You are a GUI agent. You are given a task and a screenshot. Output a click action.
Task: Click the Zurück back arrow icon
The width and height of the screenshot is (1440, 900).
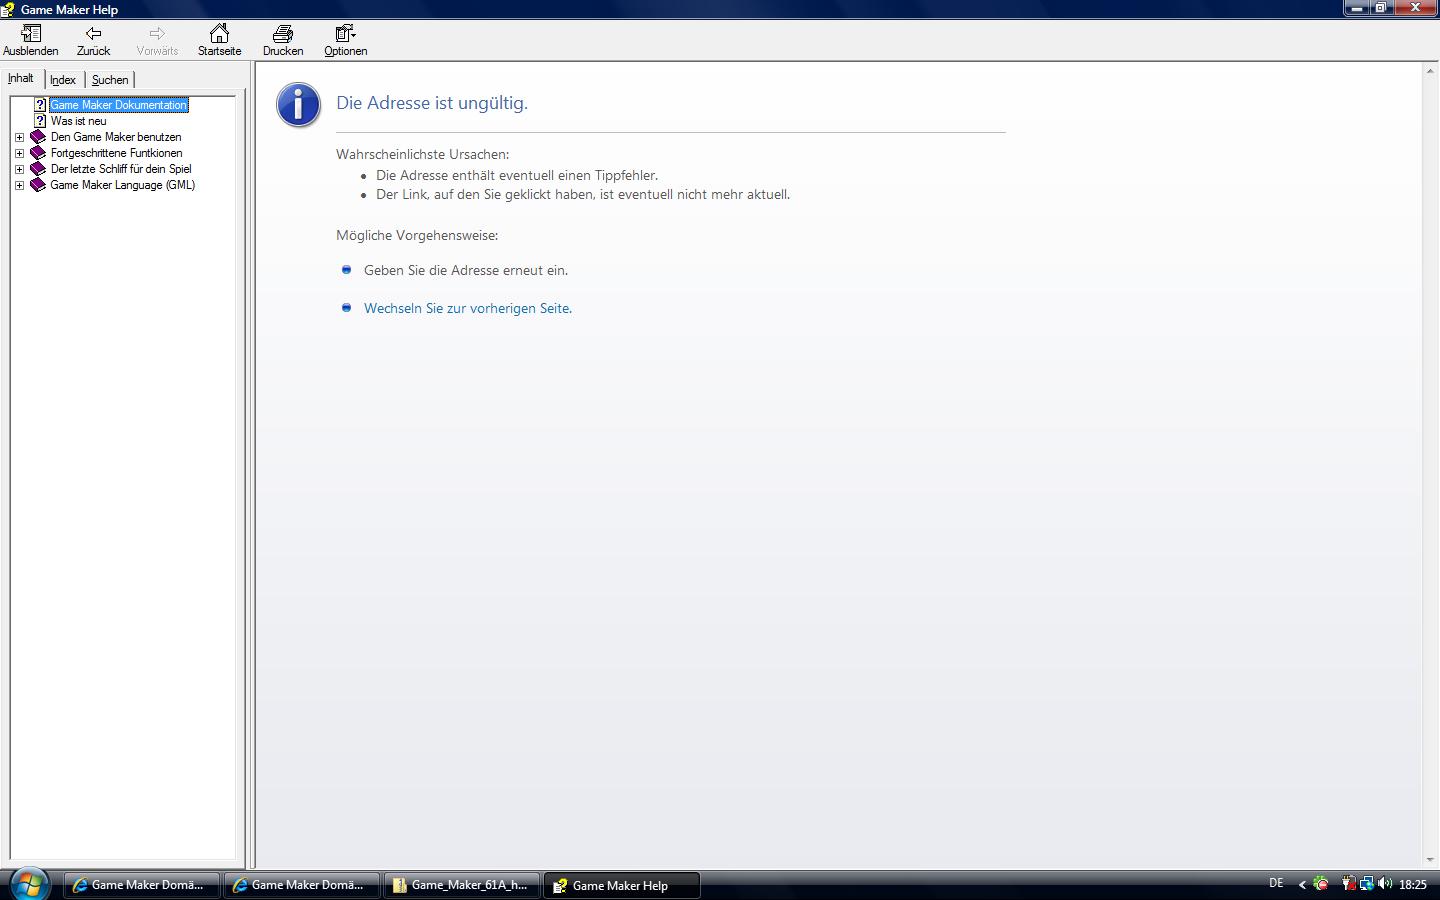[93, 34]
